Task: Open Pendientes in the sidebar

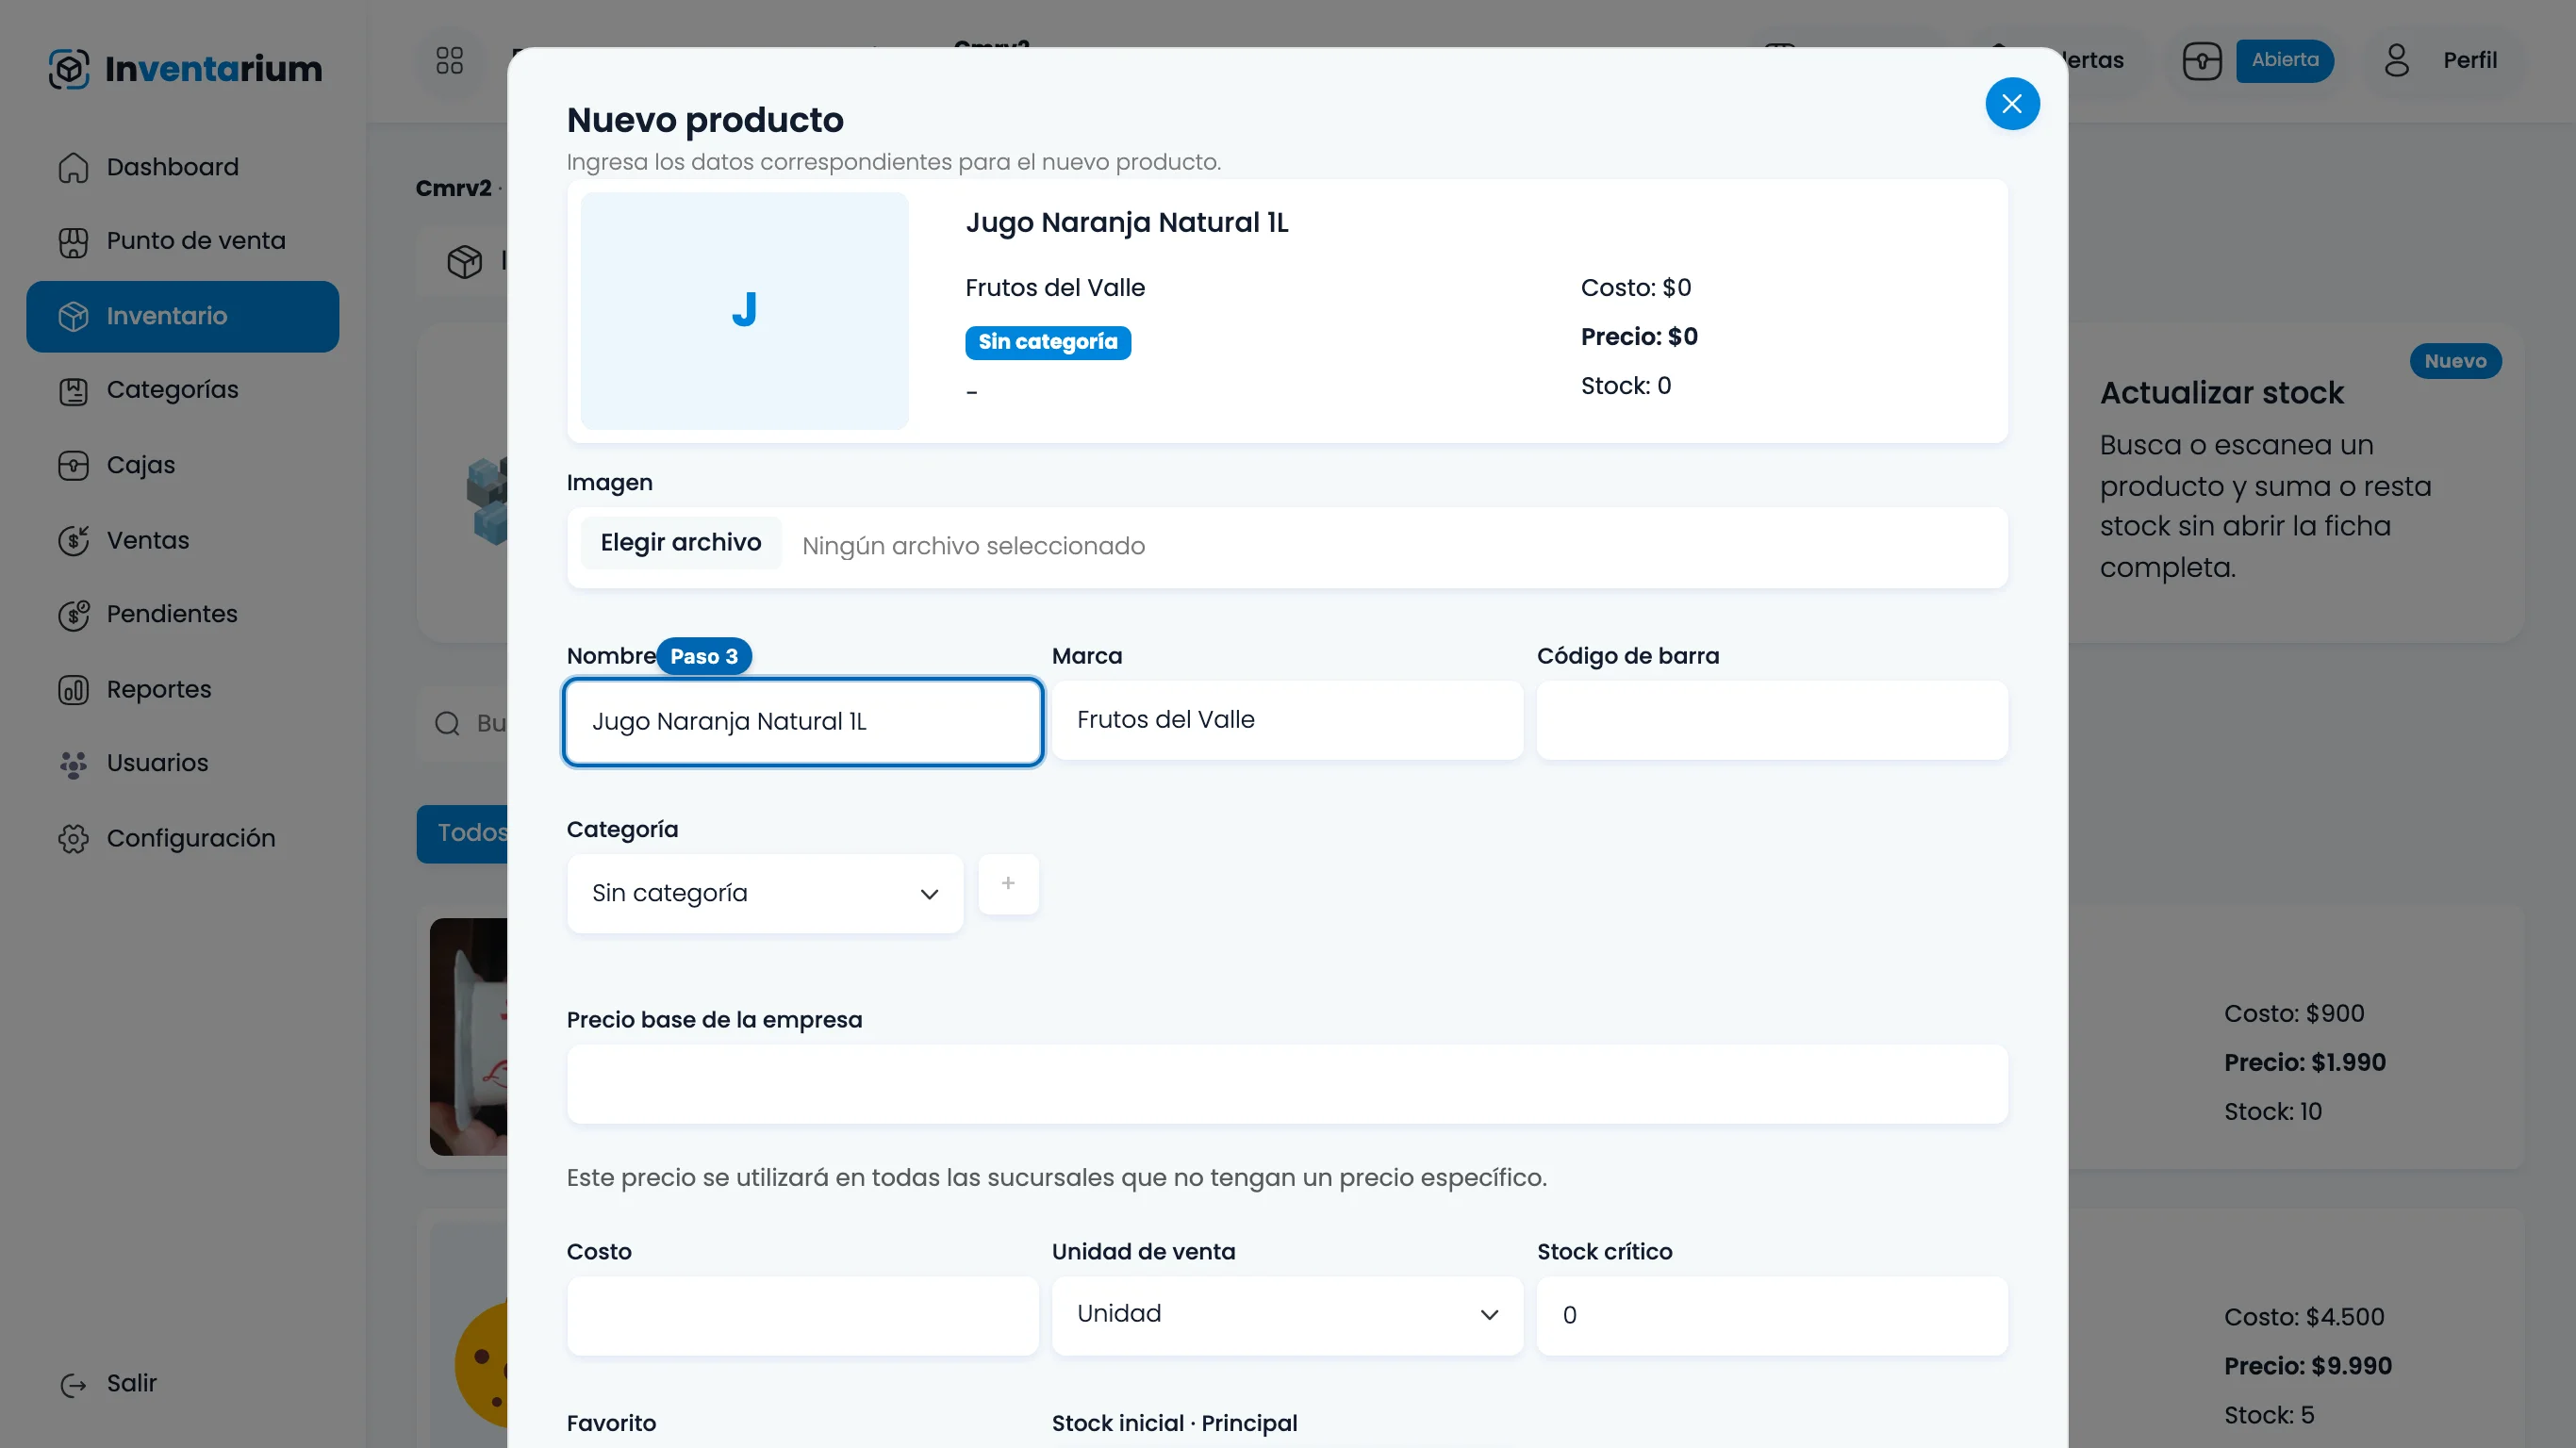Action: [183, 614]
